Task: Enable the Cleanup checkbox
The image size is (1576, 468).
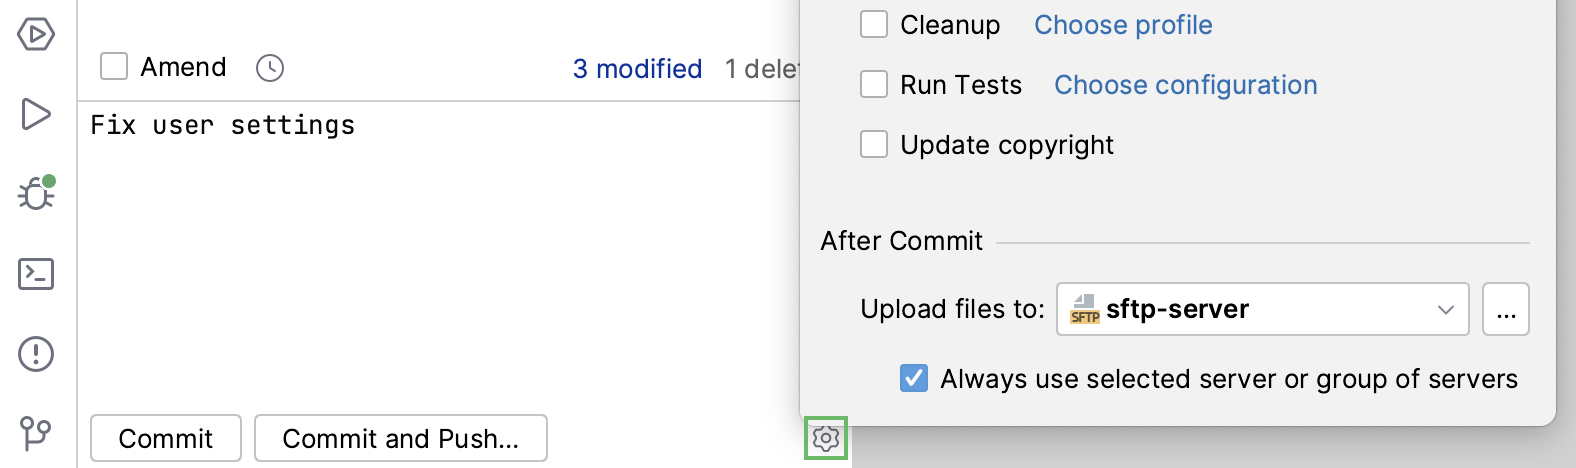Action: pos(874,25)
